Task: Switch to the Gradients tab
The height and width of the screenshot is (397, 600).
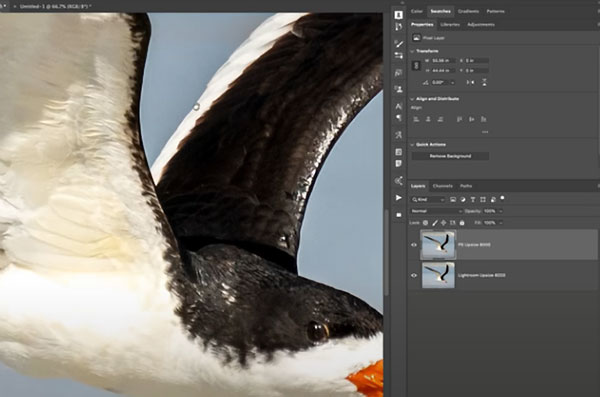Action: [468, 11]
